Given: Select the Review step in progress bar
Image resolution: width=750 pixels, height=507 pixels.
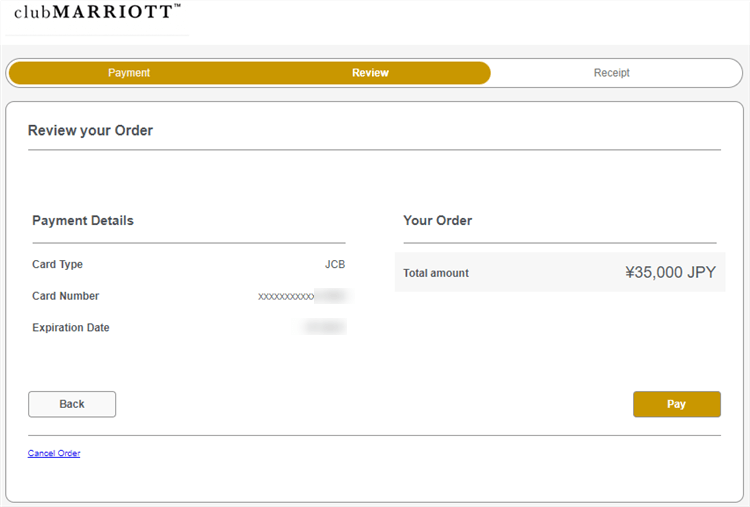Looking at the screenshot, I should pyautogui.click(x=370, y=73).
